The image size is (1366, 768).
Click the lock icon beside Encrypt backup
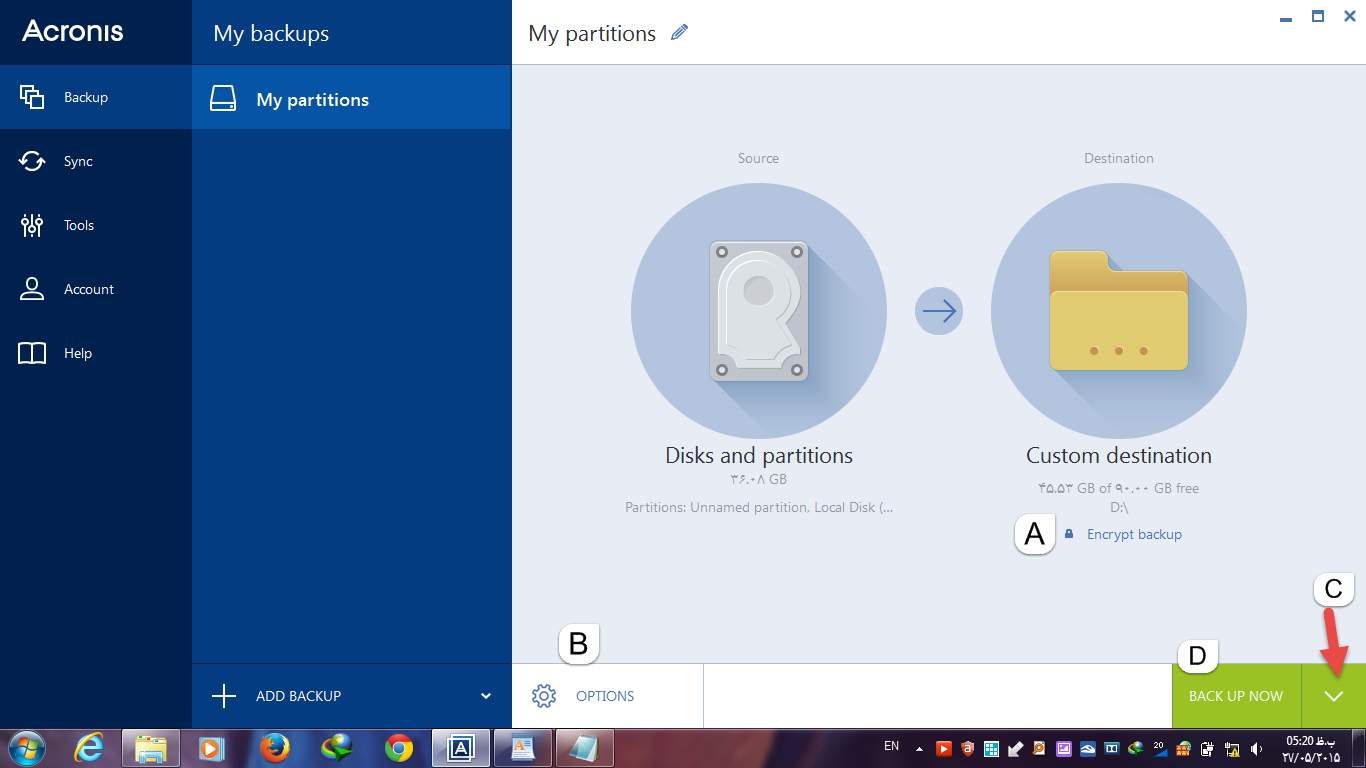tap(1069, 534)
